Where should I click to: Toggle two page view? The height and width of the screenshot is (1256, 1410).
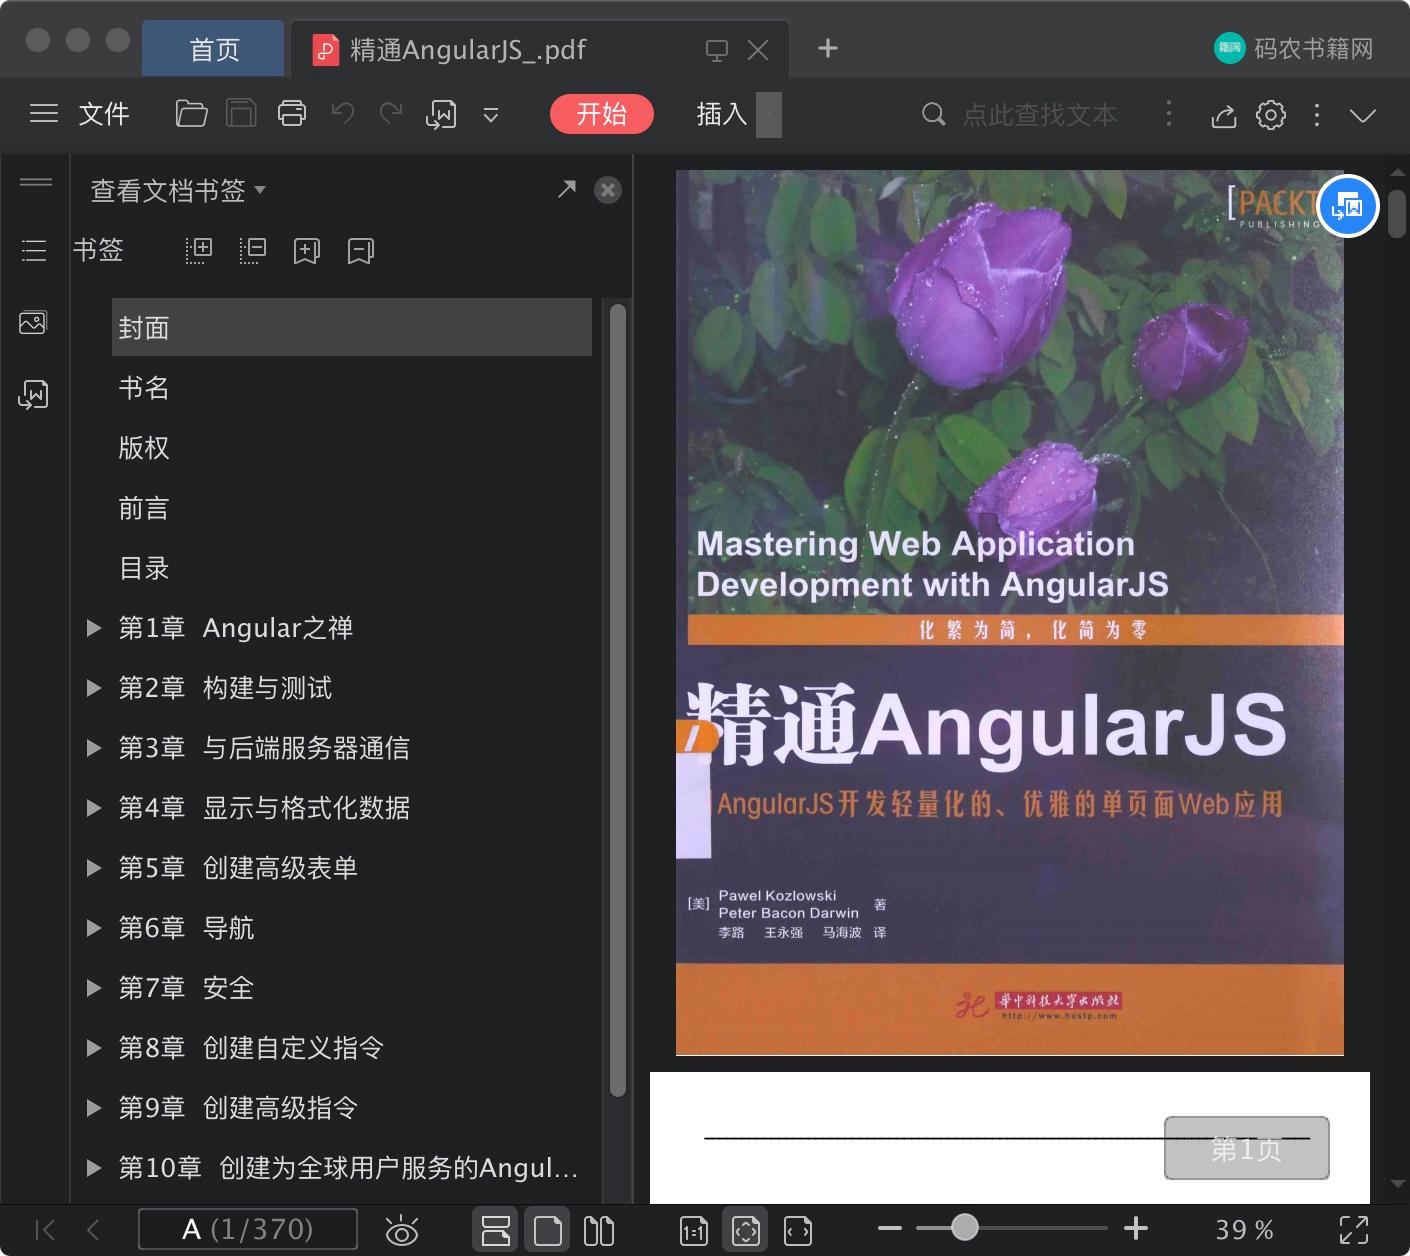coord(599,1231)
